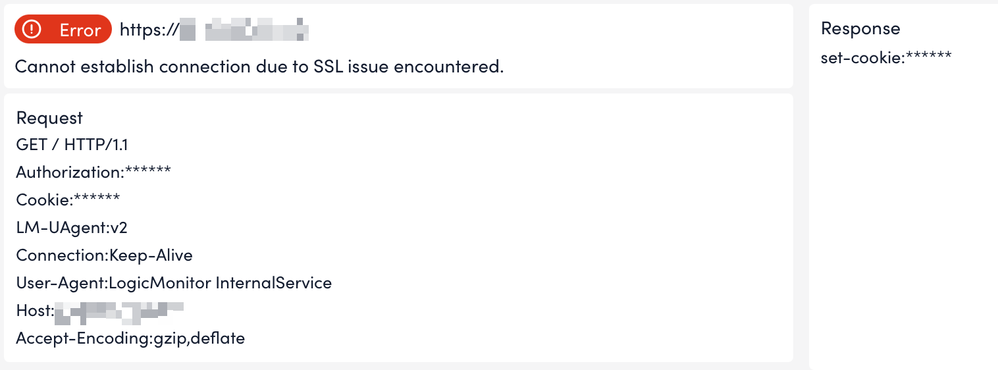
Task: Select the GET / HTTP/1.1 line
Action: click(x=72, y=145)
